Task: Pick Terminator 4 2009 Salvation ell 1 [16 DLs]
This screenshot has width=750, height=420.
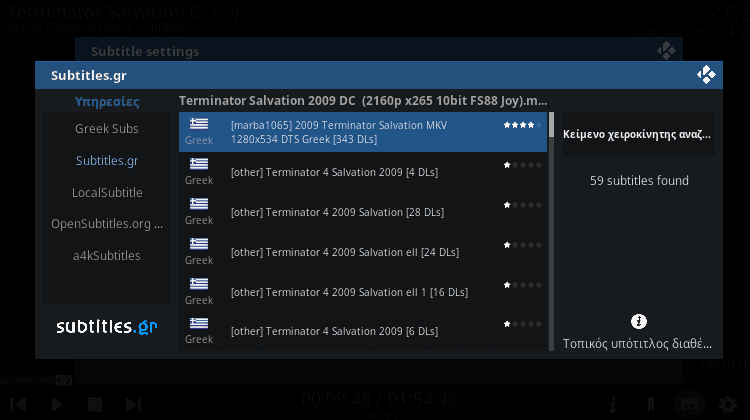Action: (x=363, y=292)
